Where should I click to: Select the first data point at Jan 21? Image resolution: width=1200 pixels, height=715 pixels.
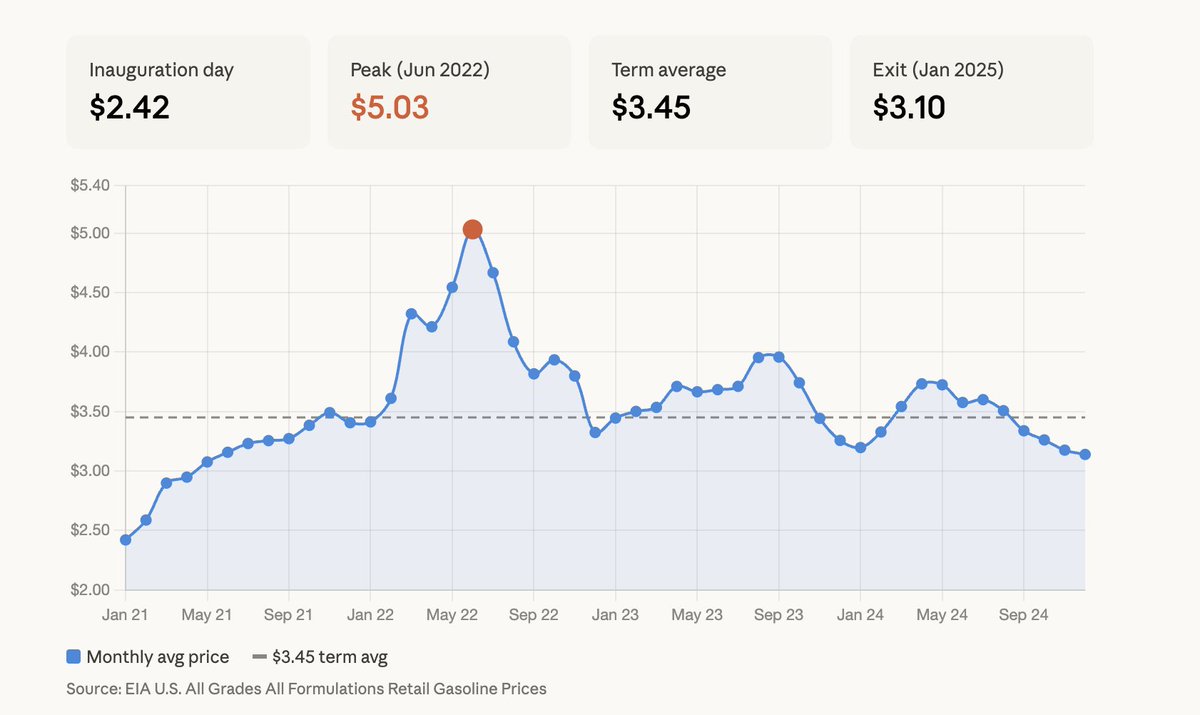pos(125,540)
